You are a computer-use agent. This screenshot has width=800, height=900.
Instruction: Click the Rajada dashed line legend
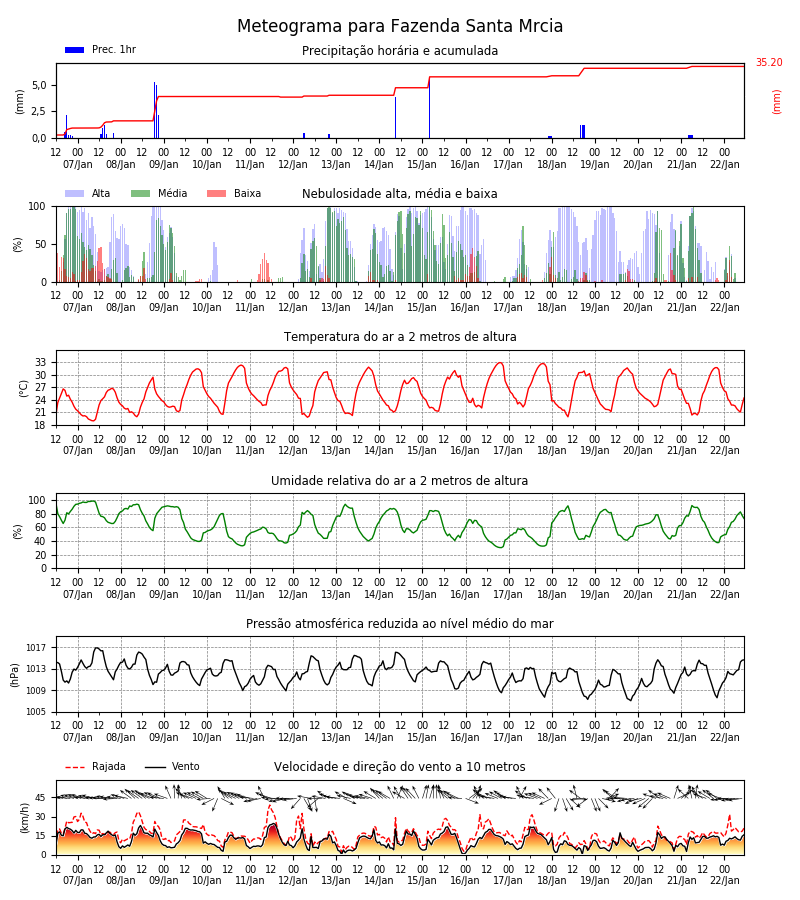tap(75, 767)
